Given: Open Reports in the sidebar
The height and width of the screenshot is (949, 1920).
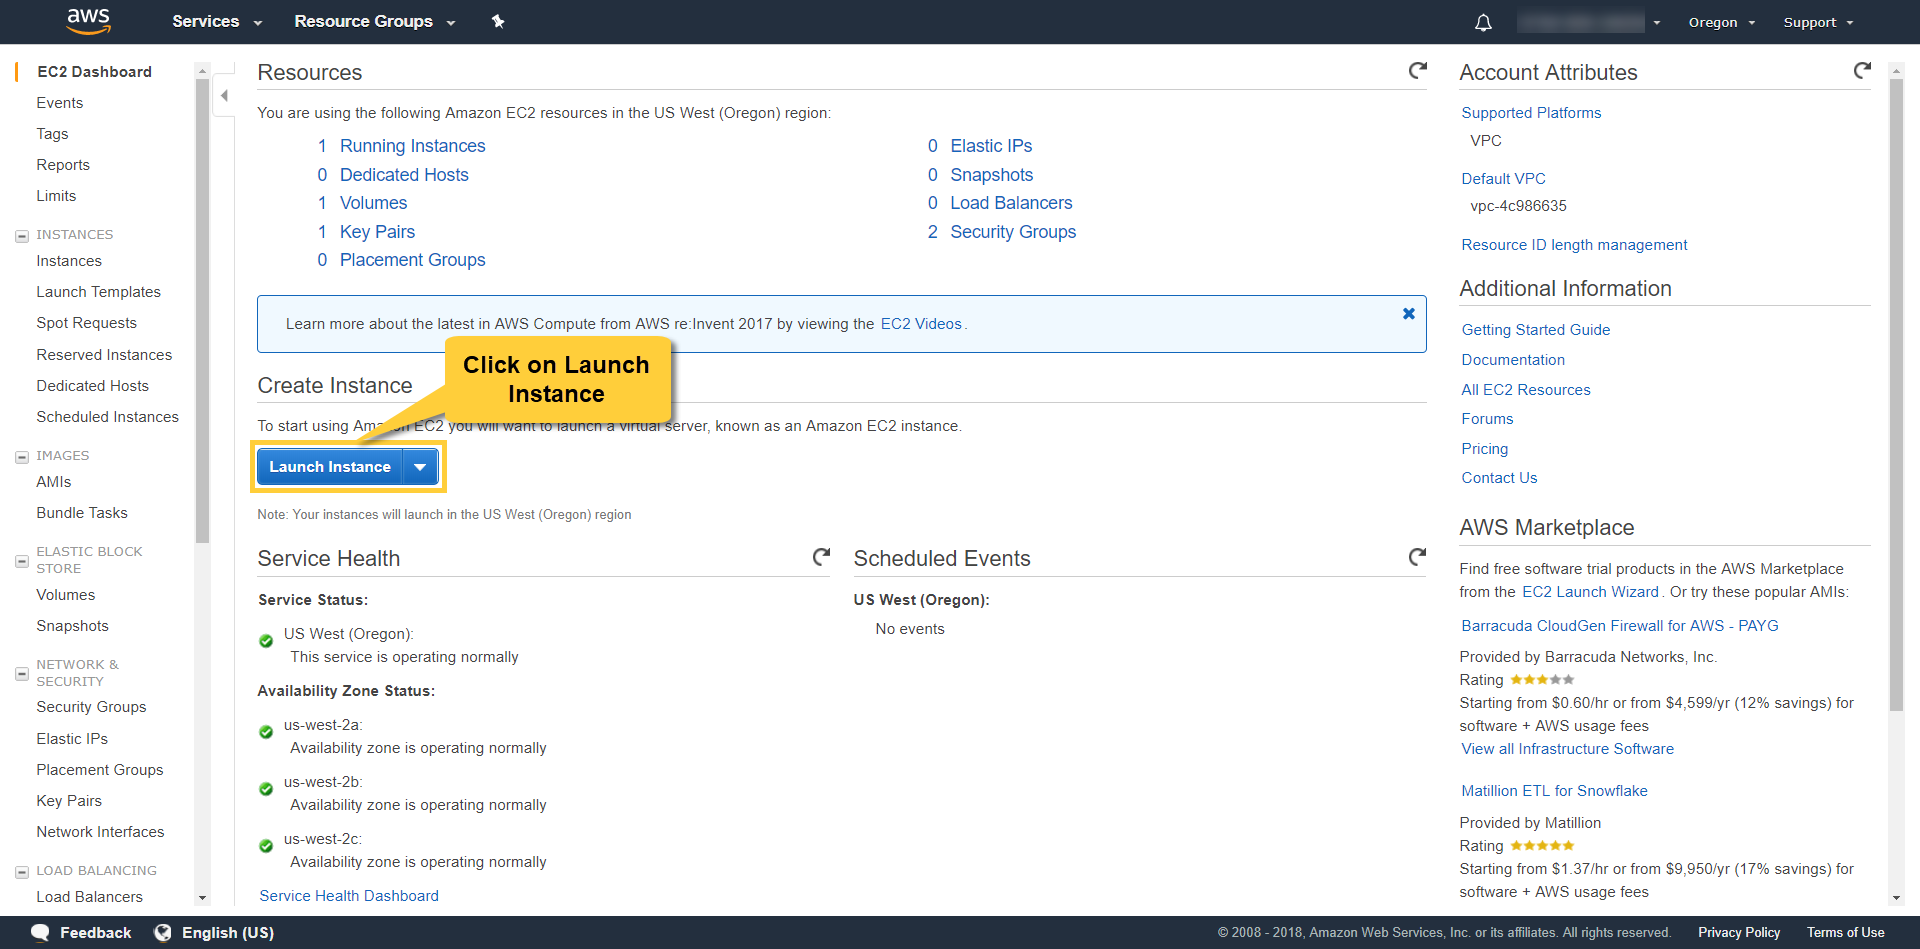Looking at the screenshot, I should click(x=63, y=165).
